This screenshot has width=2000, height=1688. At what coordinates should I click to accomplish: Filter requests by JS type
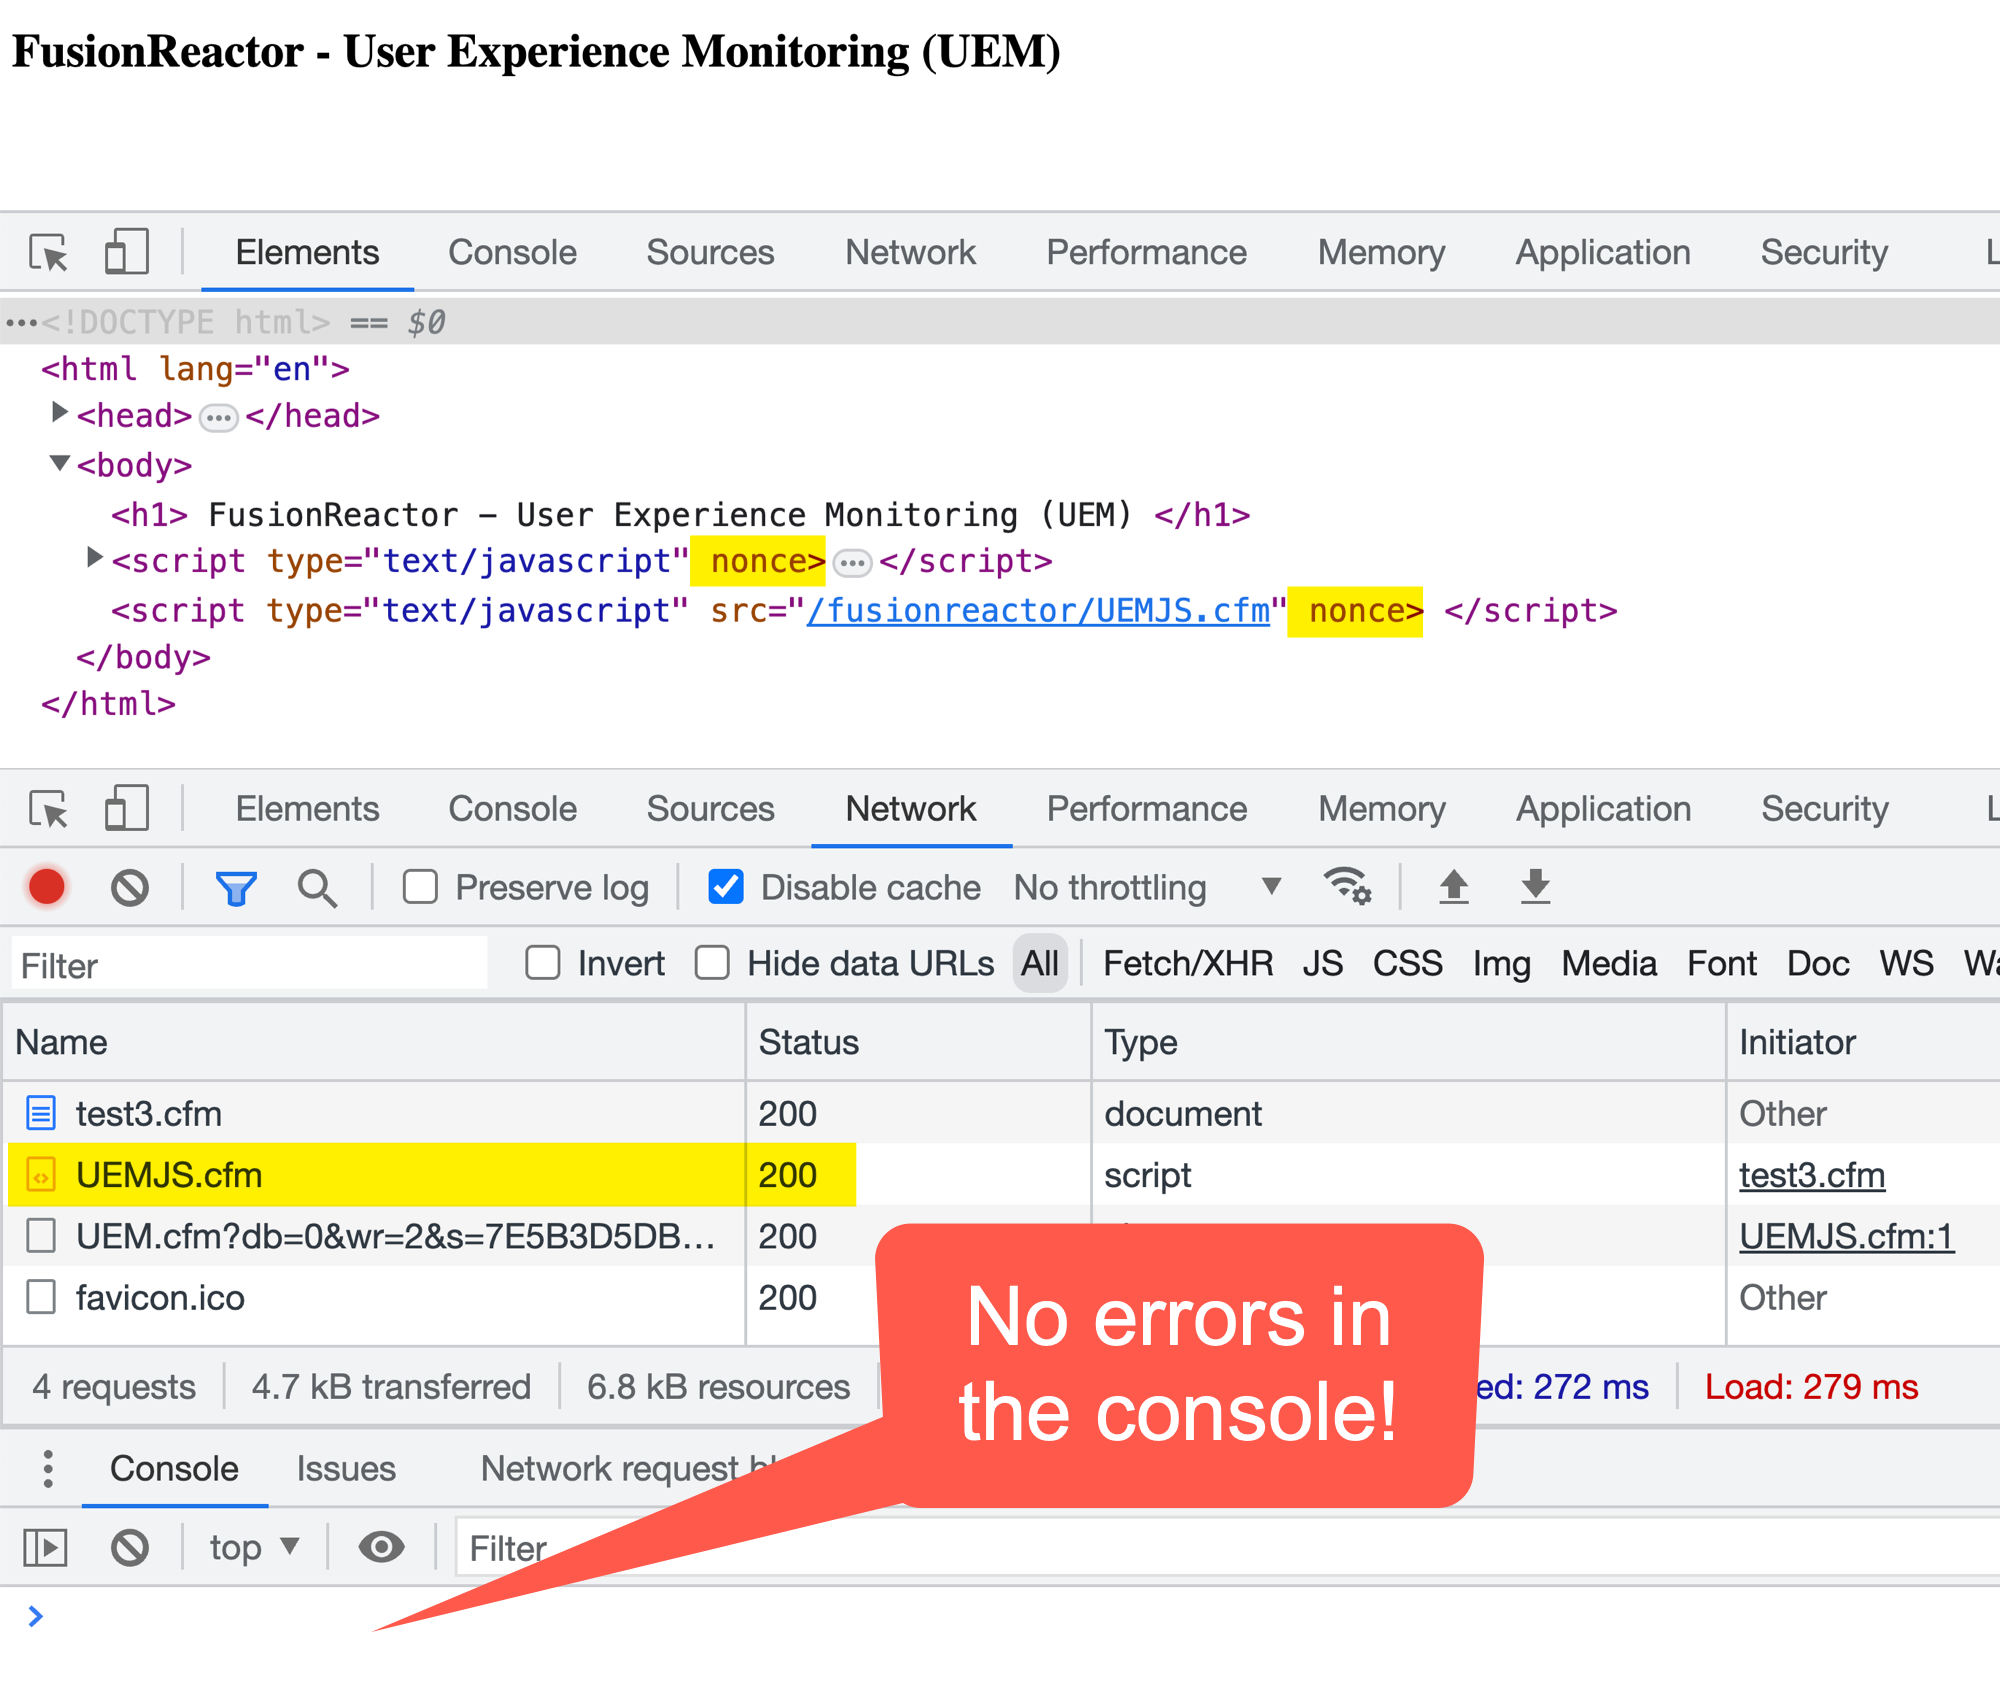coord(1322,963)
